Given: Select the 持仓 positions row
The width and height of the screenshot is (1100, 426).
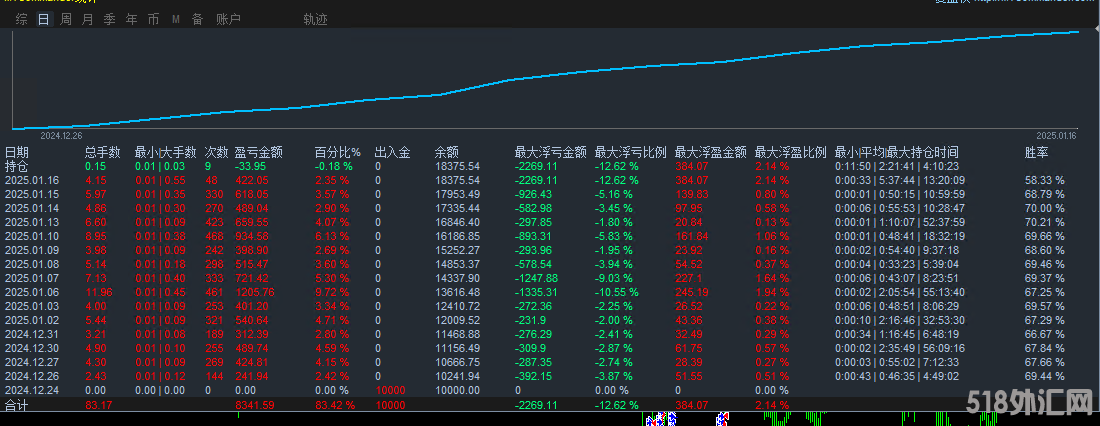Looking at the screenshot, I should pos(17,166).
